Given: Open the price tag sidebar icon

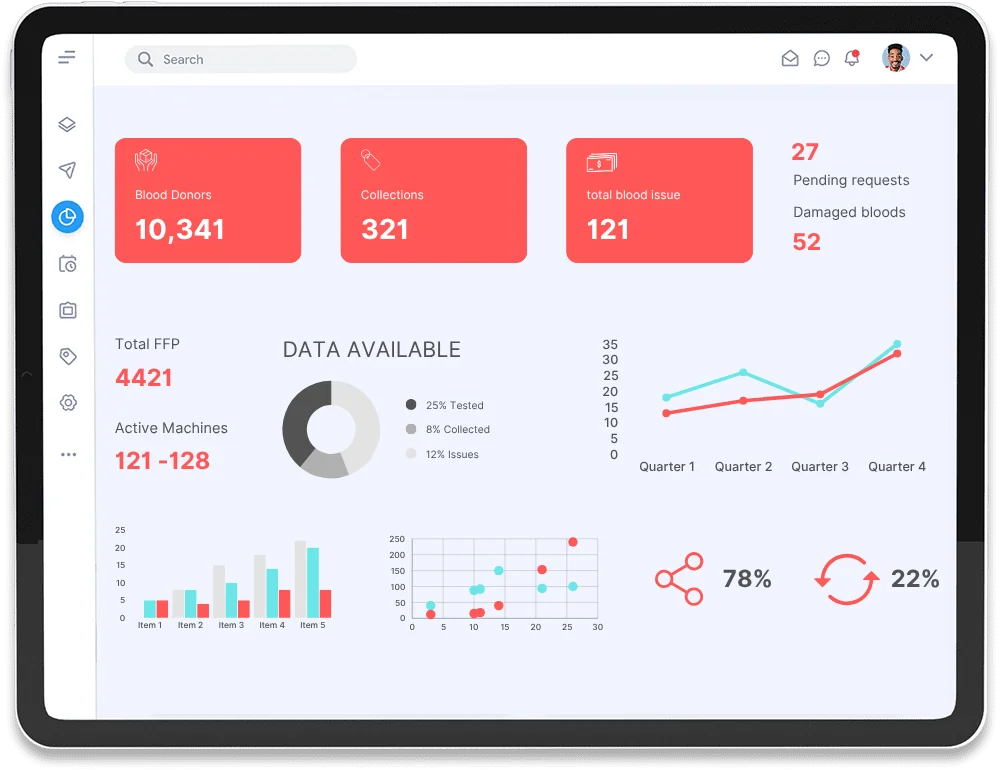Looking at the screenshot, I should tap(67, 356).
